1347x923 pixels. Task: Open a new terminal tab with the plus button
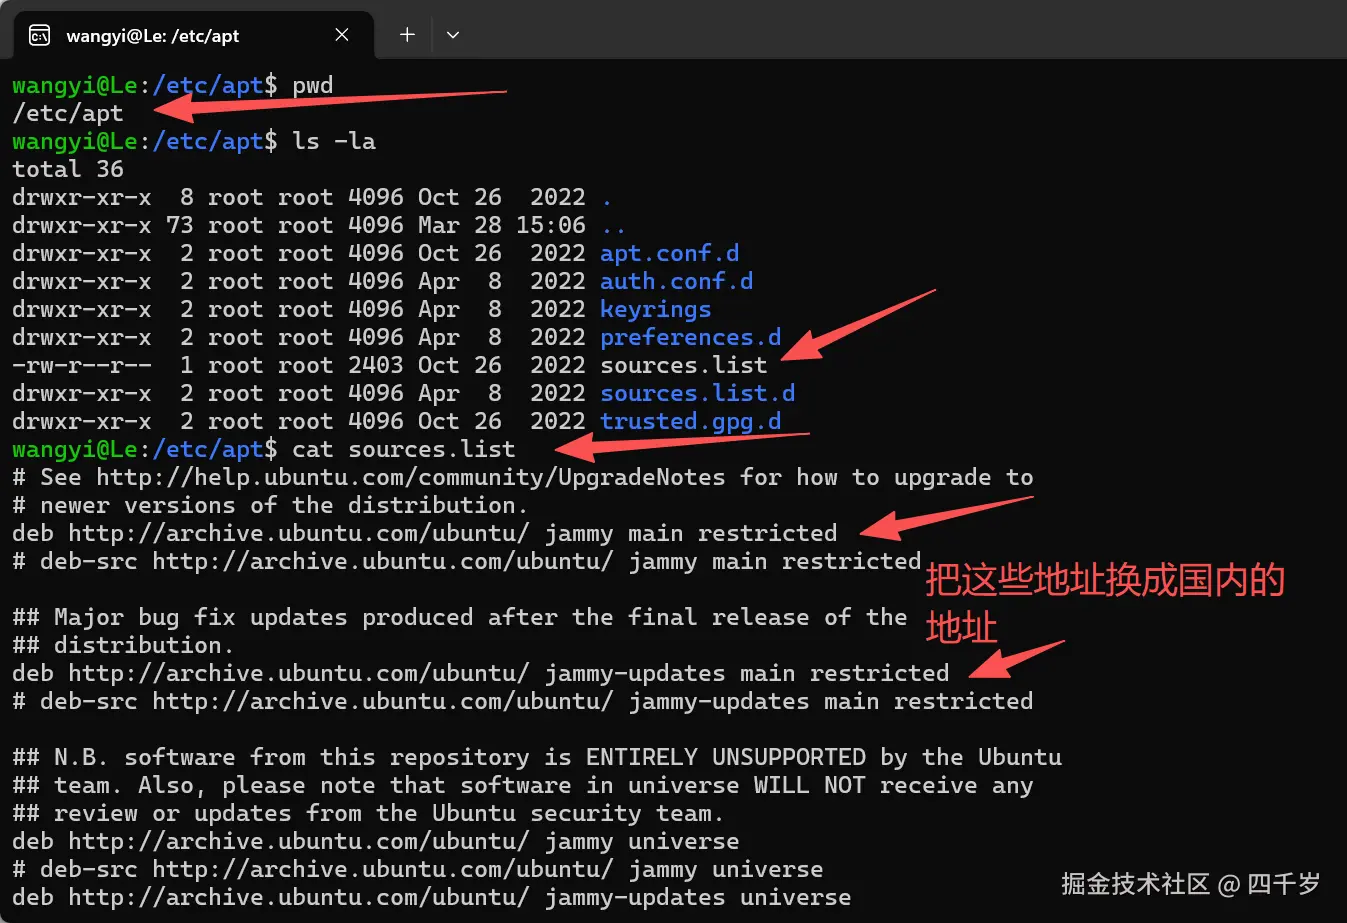[x=406, y=33]
